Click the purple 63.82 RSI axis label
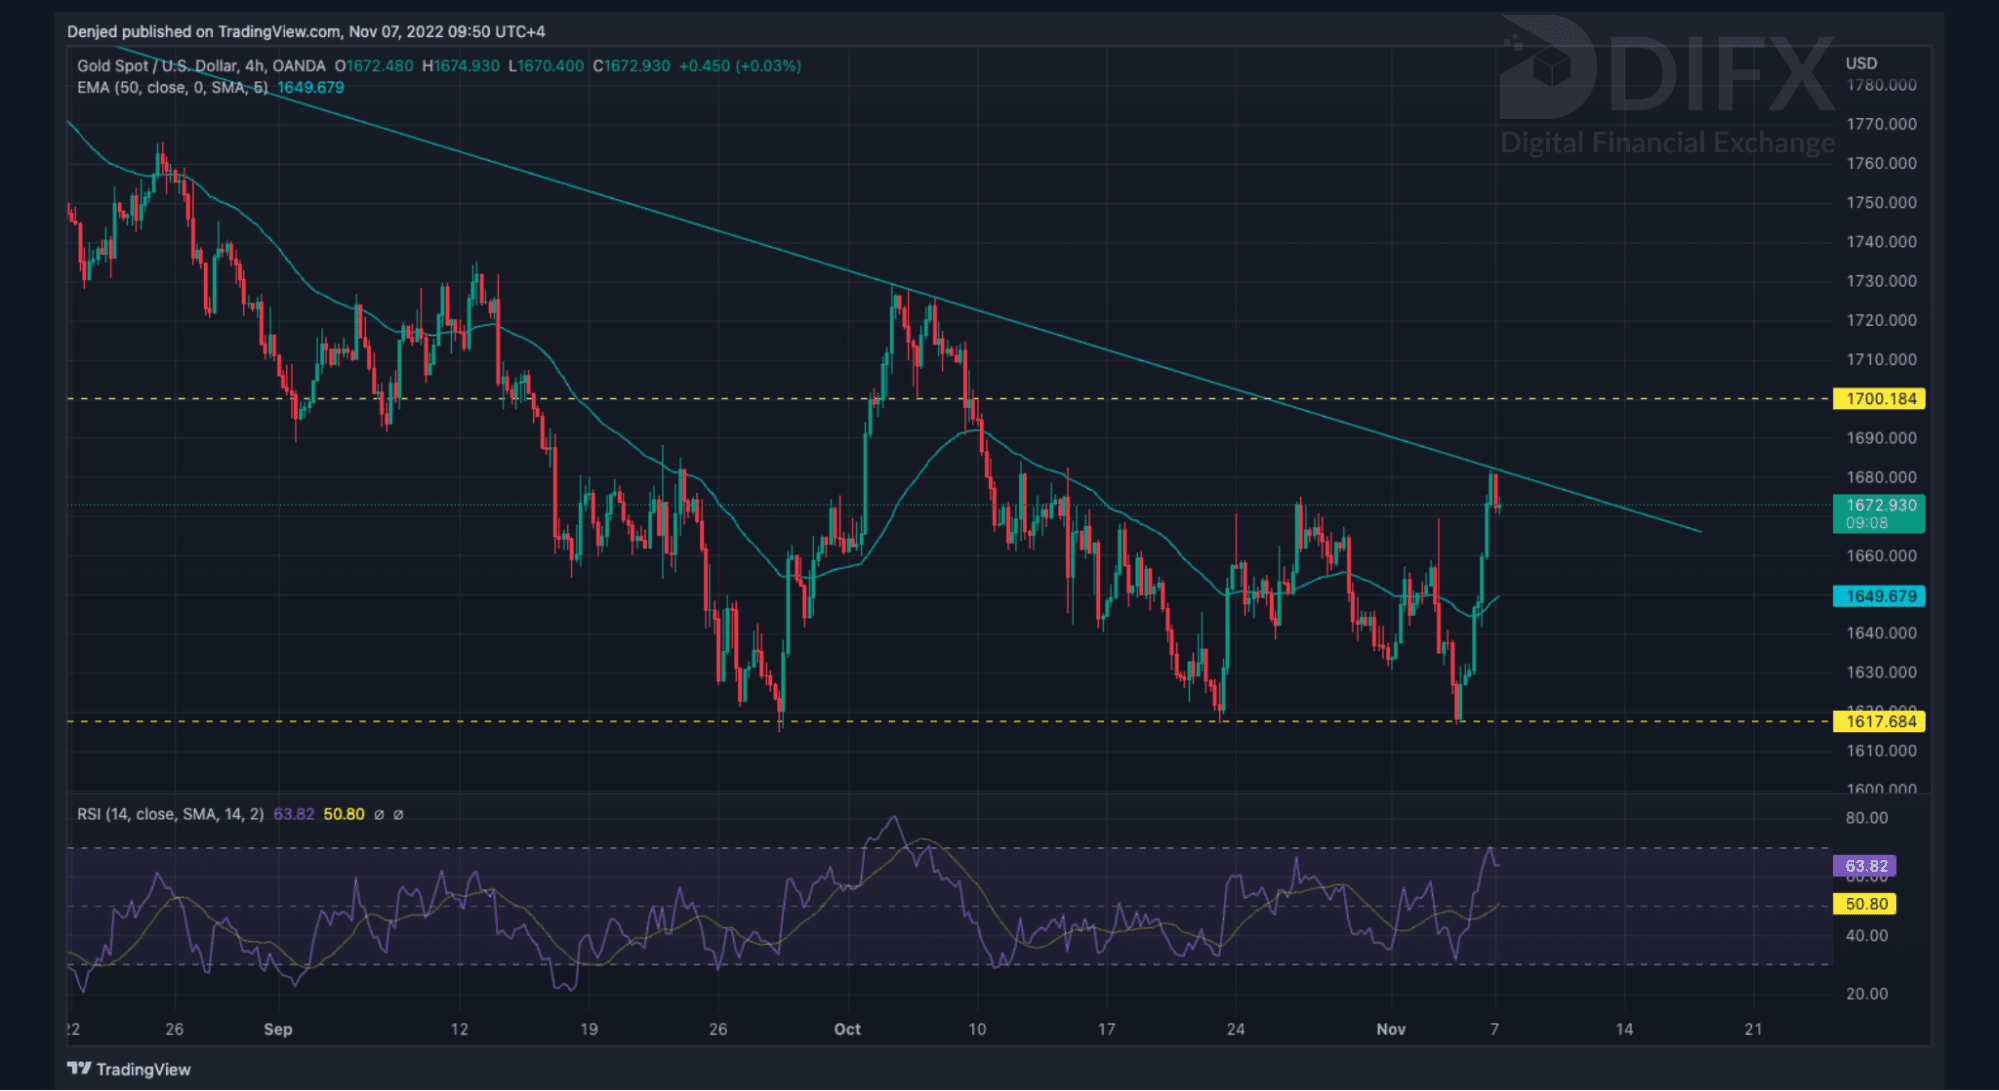This screenshot has height=1091, width=1999. click(1865, 866)
